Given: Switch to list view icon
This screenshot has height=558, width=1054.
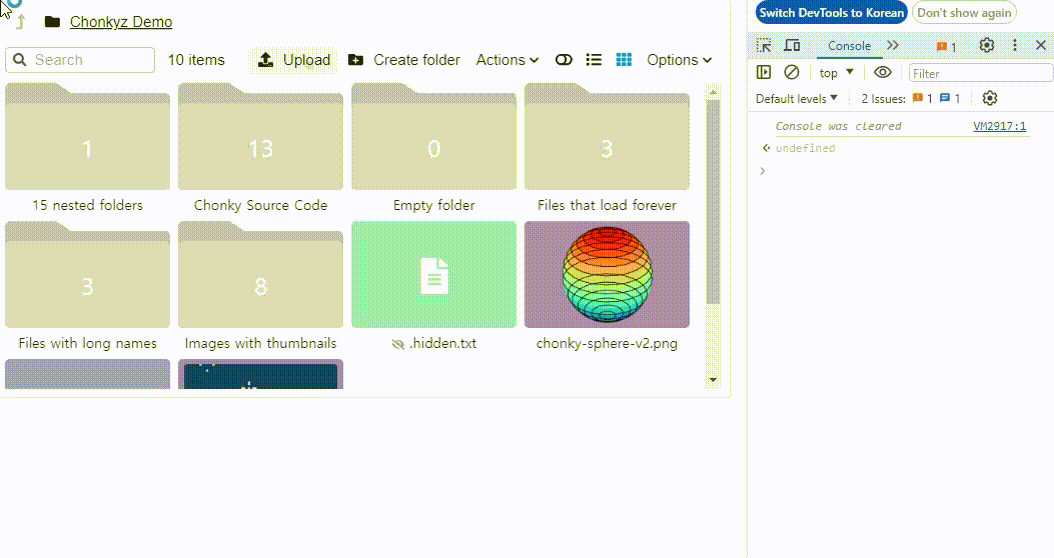Looking at the screenshot, I should (594, 60).
